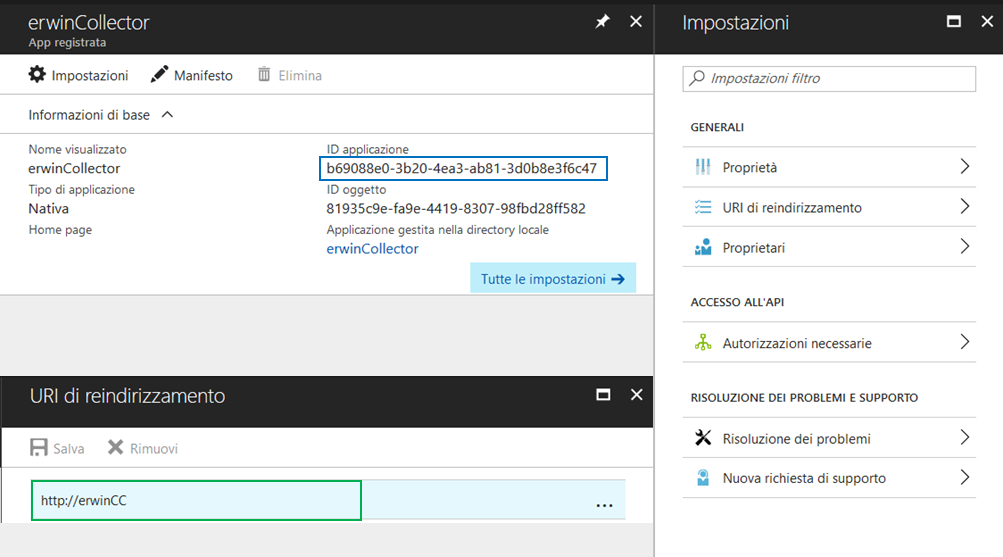The height and width of the screenshot is (557, 1003).
Task: Click the Autorizzazioni necessarie icon
Action: coord(703,343)
